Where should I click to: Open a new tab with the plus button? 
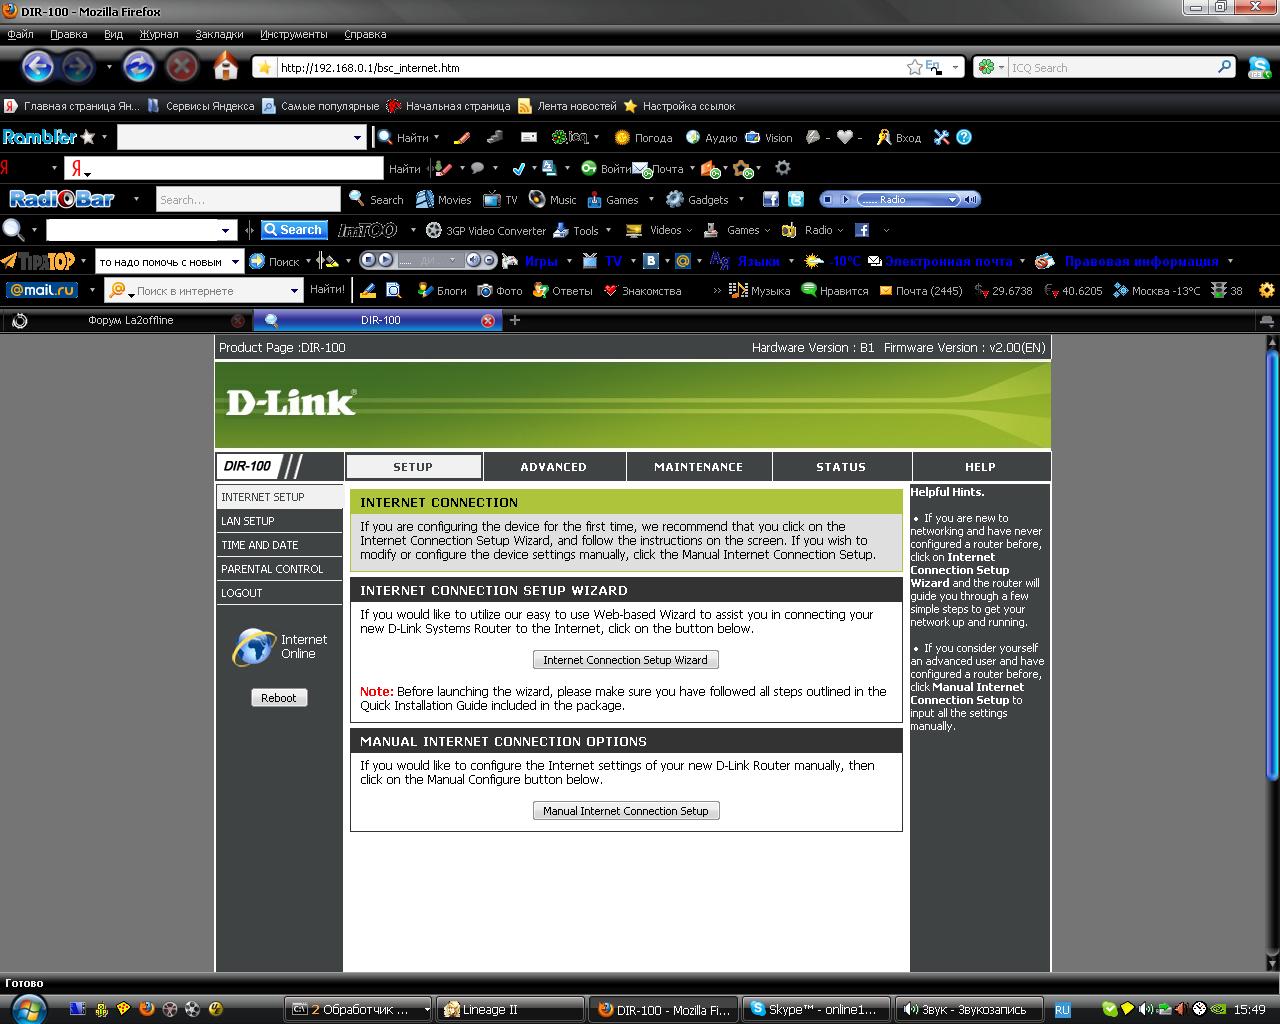(x=515, y=320)
